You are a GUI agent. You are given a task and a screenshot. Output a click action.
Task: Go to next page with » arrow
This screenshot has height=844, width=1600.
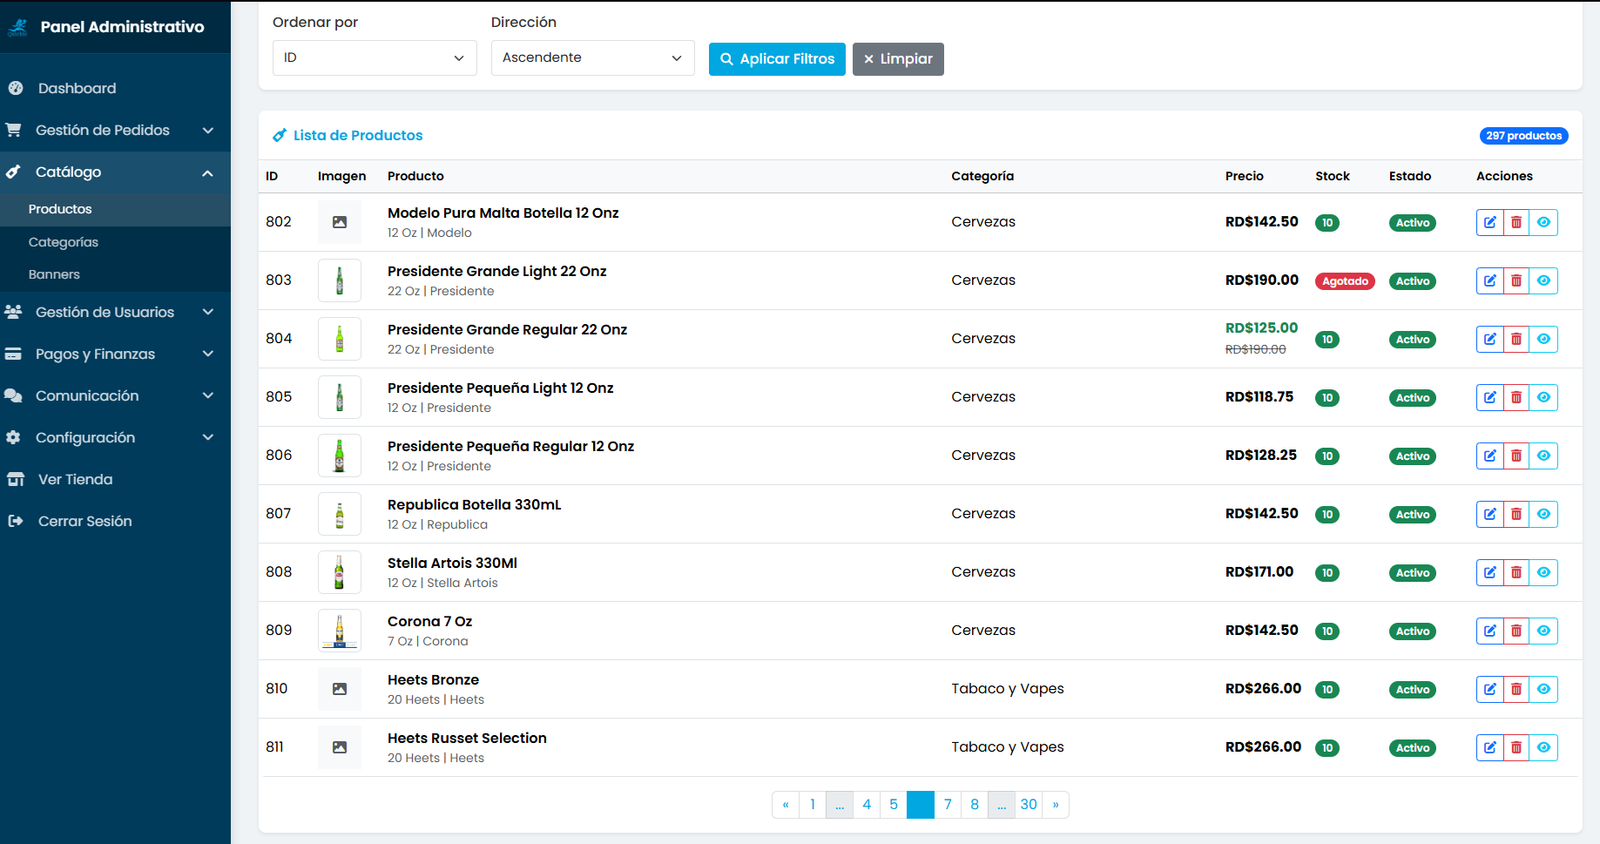point(1055,805)
